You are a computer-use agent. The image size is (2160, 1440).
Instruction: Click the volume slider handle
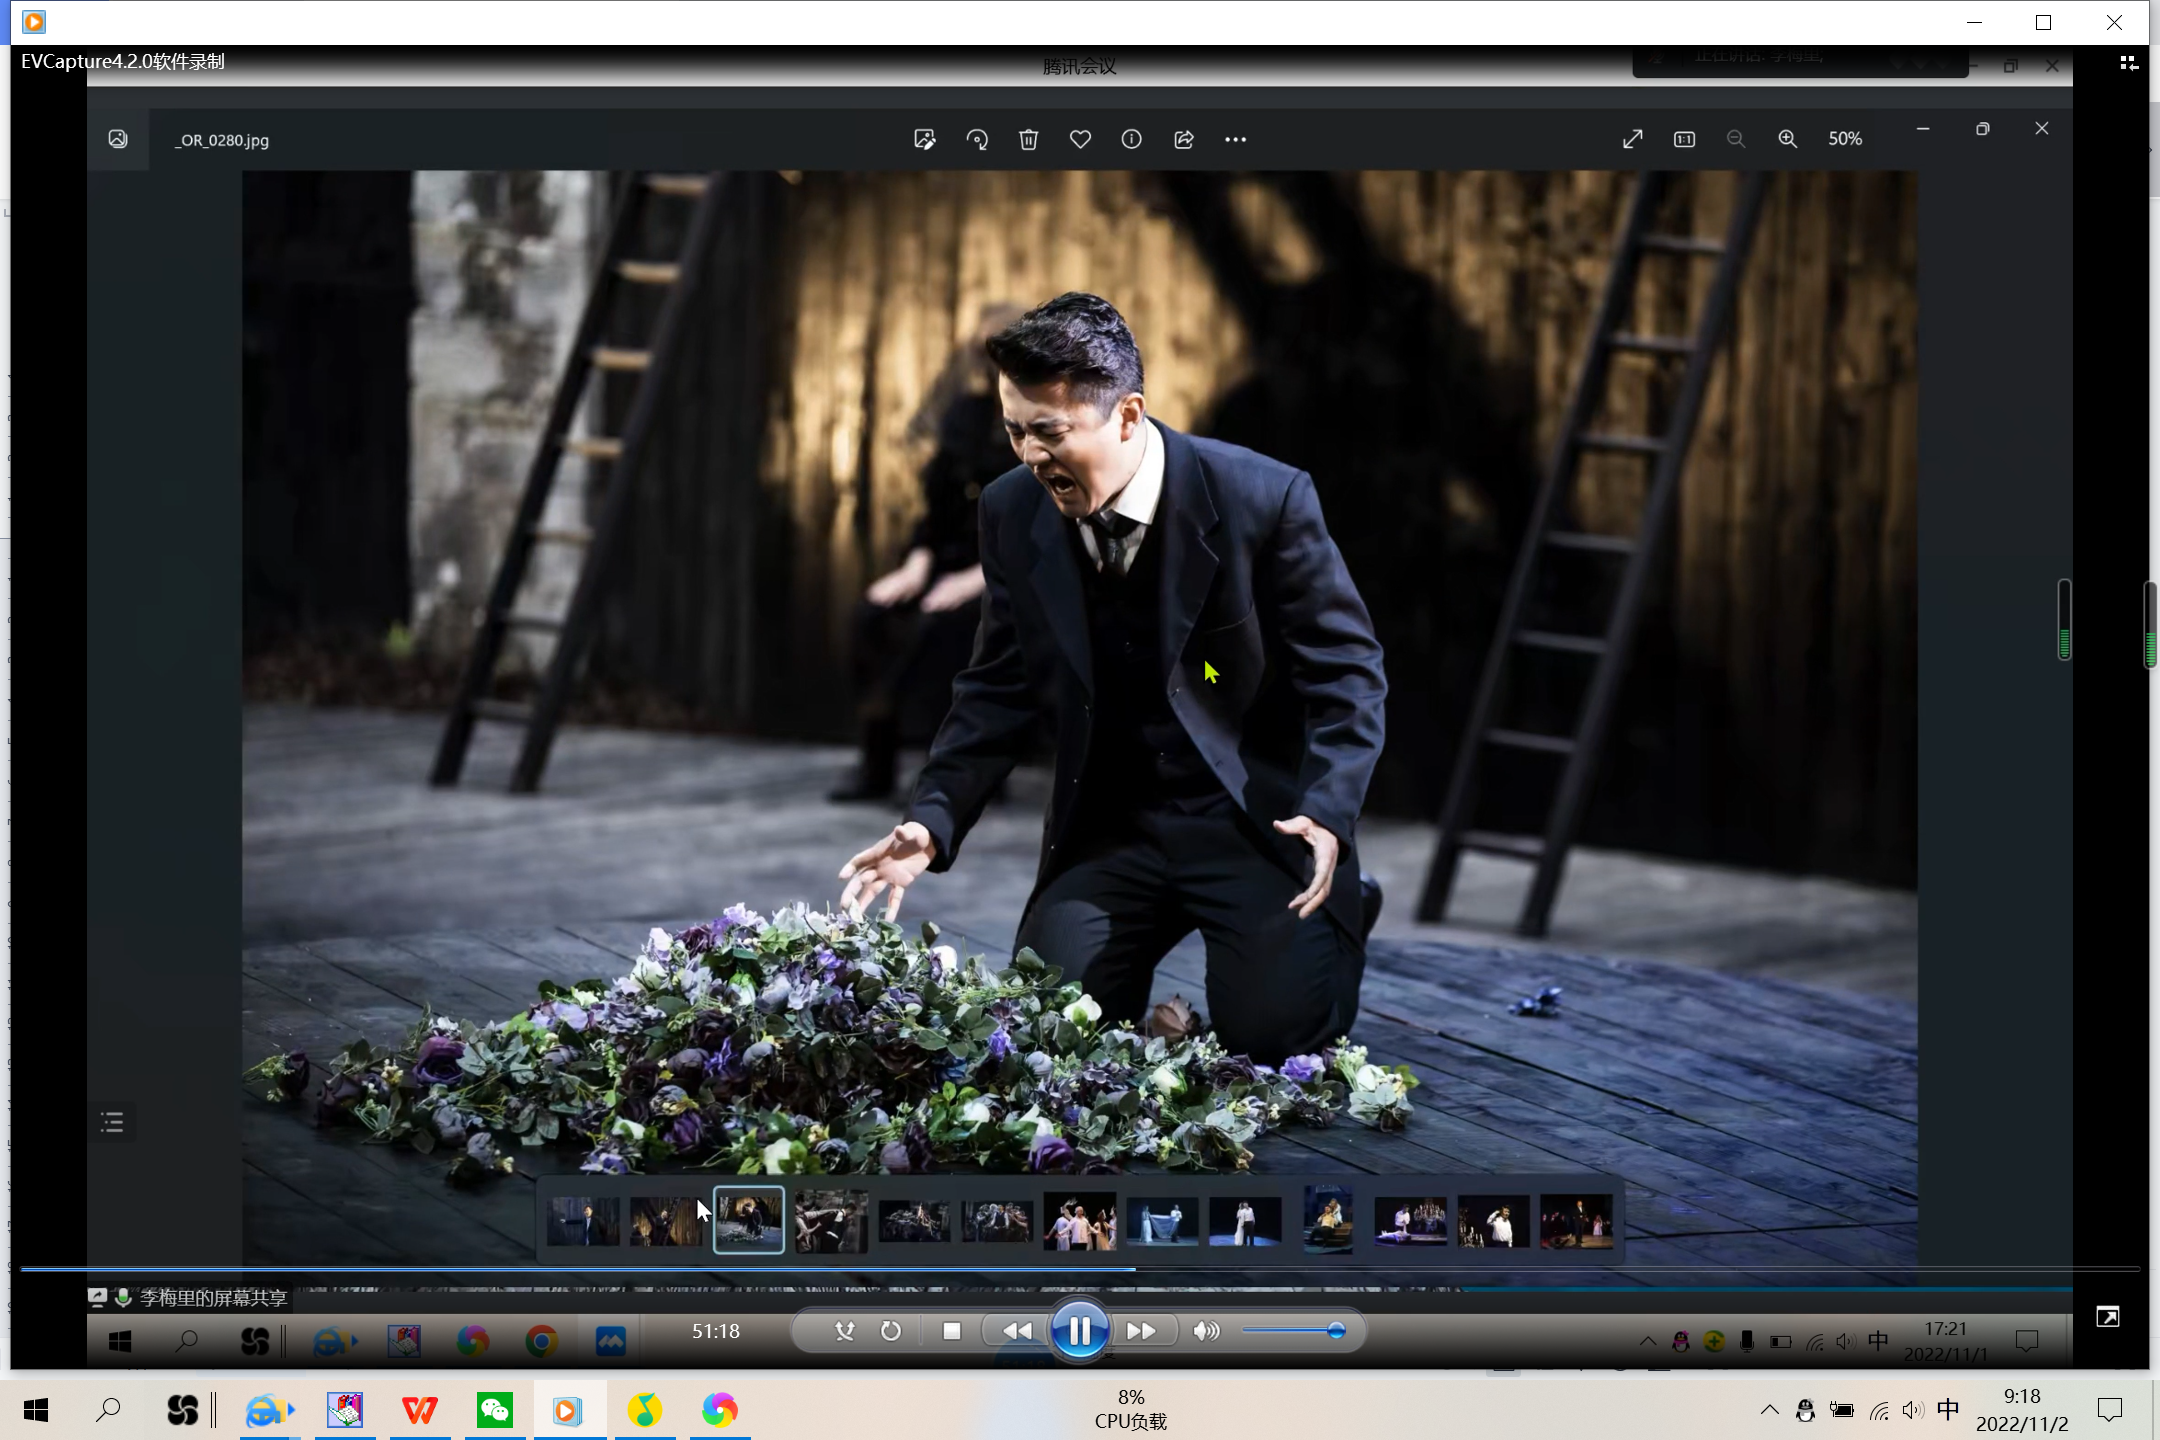1336,1331
